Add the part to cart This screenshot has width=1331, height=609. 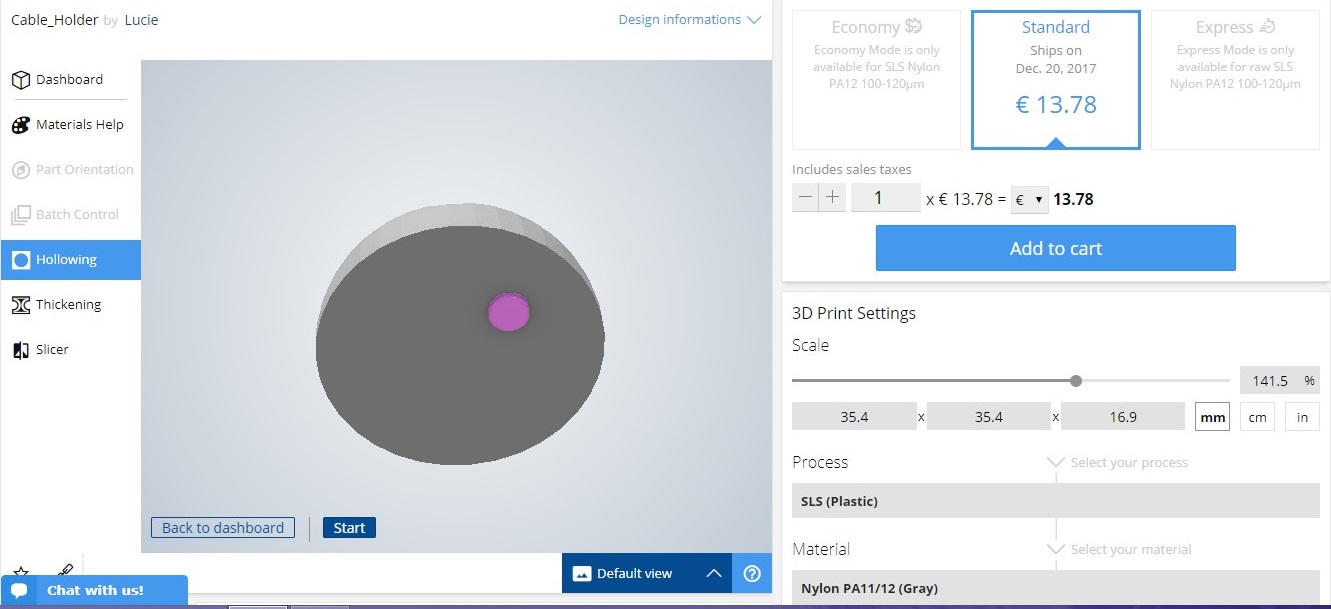pyautogui.click(x=1056, y=248)
